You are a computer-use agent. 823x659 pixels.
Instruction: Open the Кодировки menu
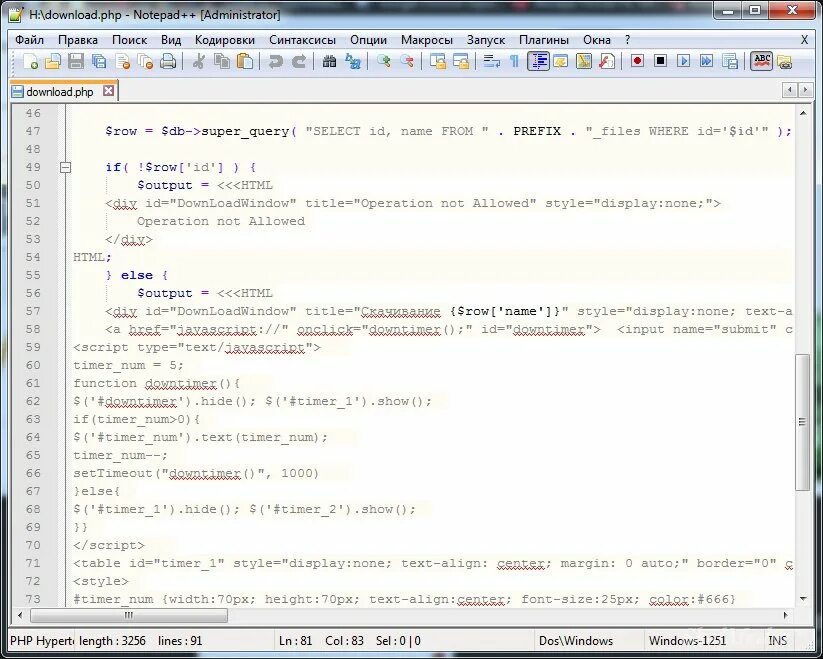coord(225,40)
